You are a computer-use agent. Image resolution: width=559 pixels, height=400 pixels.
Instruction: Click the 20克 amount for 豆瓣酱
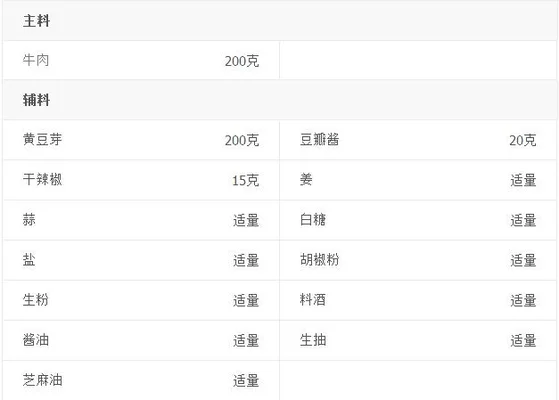[523, 140]
